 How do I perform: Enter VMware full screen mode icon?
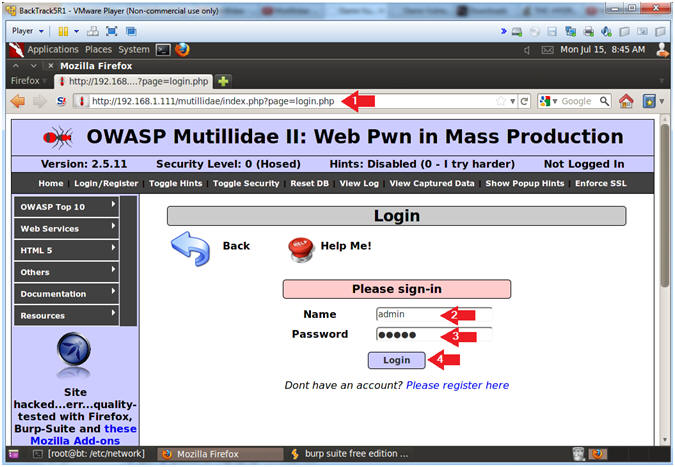pyautogui.click(x=111, y=31)
